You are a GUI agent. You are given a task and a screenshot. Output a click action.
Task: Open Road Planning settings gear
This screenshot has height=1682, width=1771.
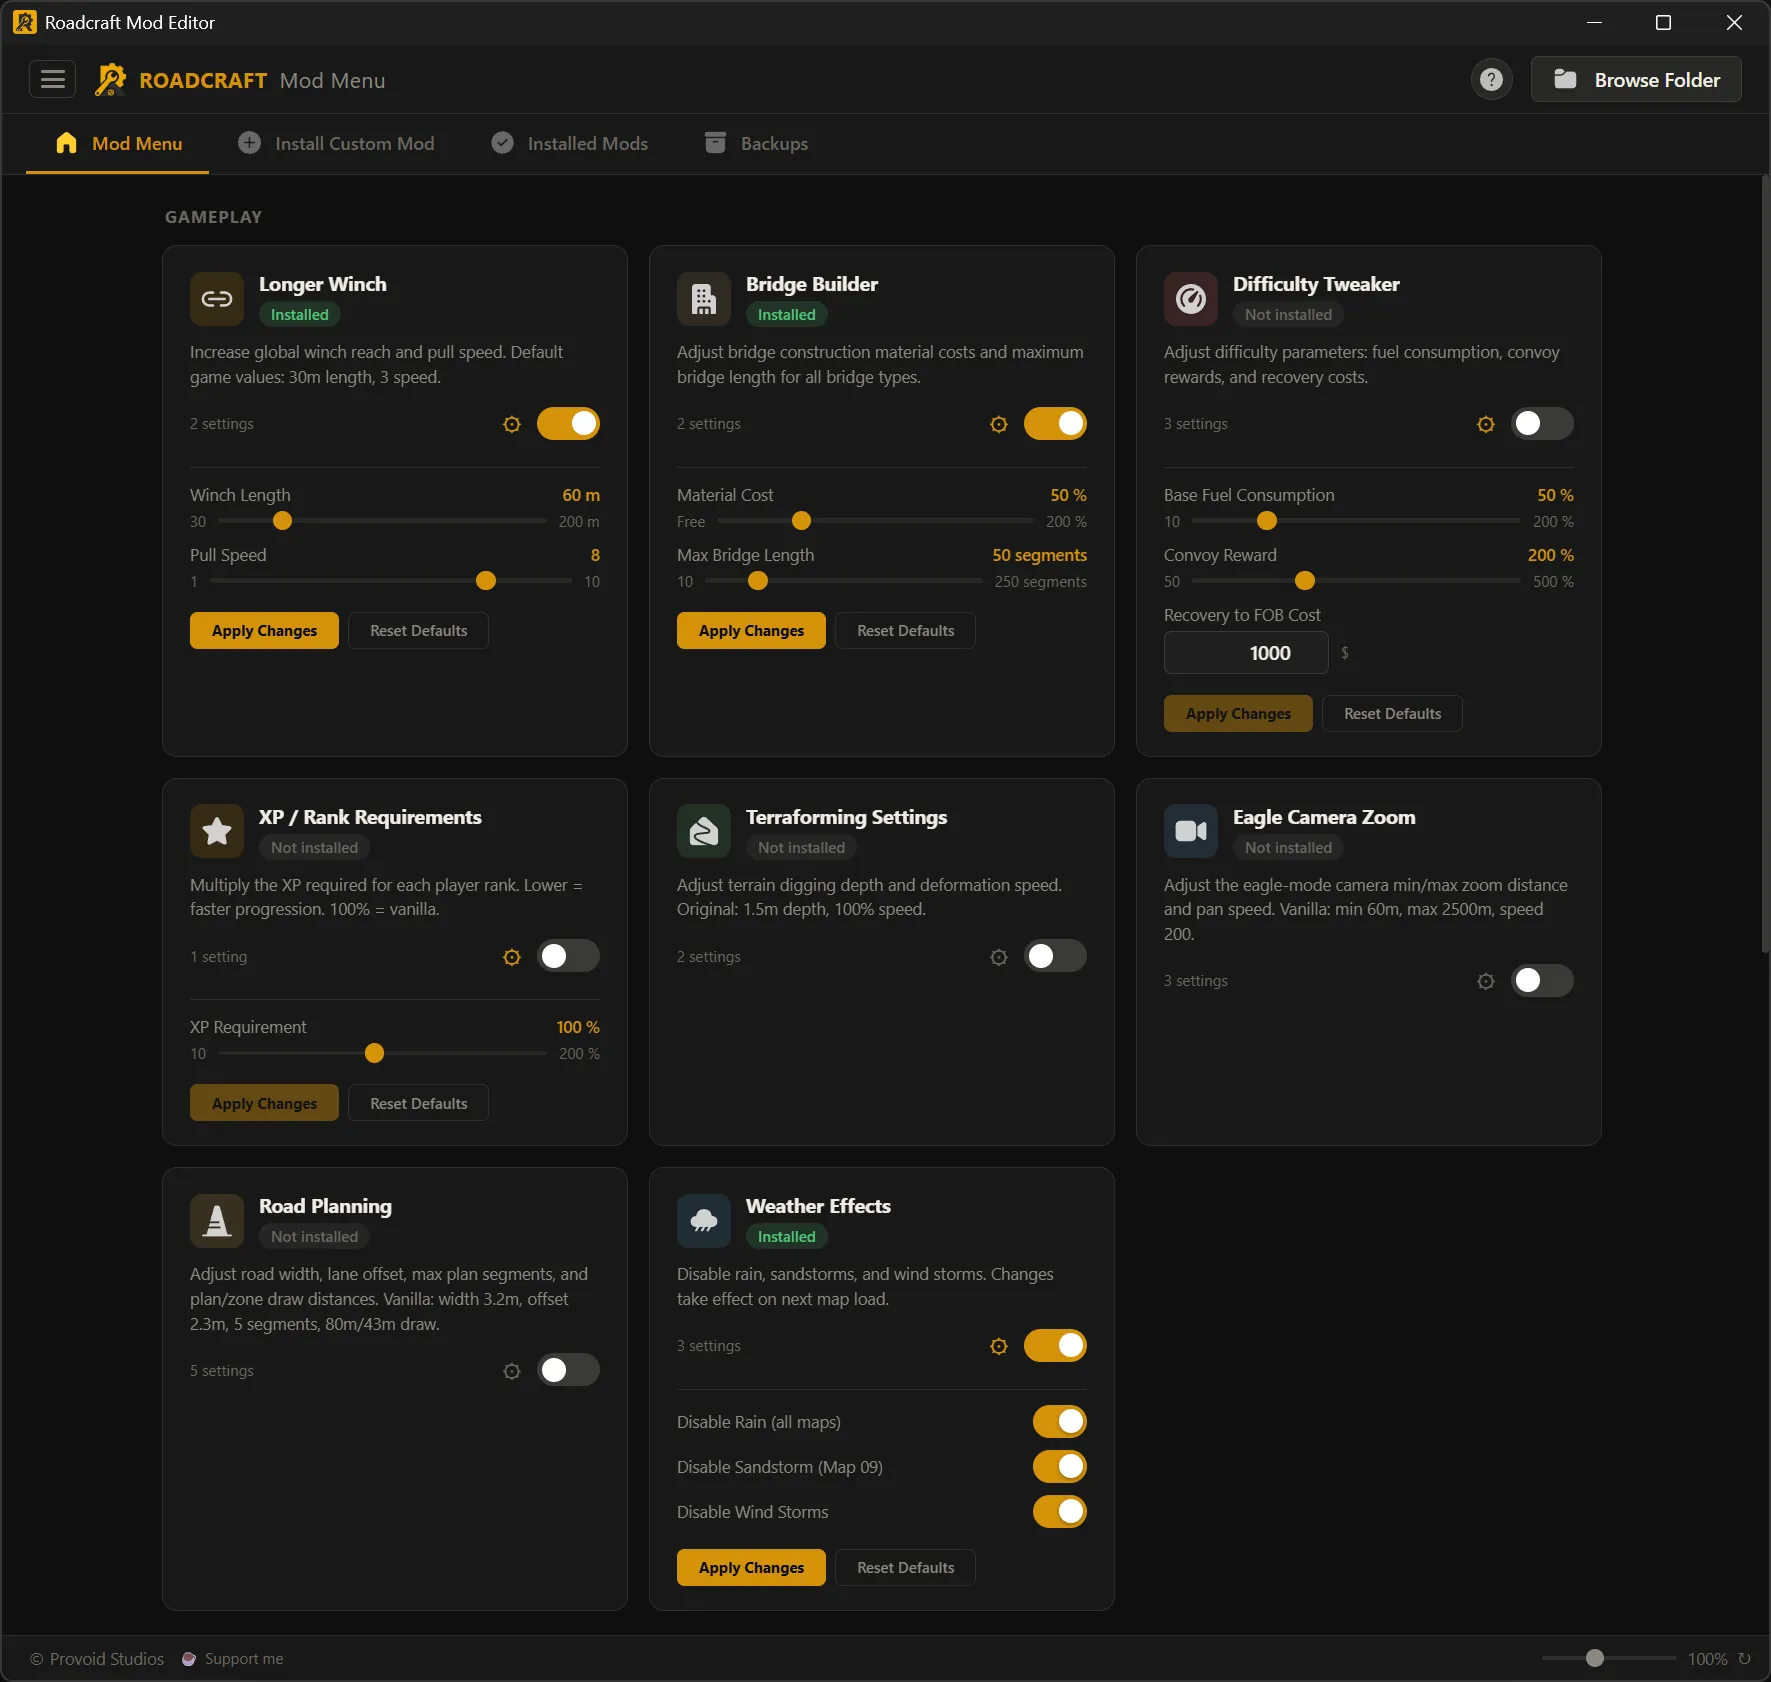512,1371
